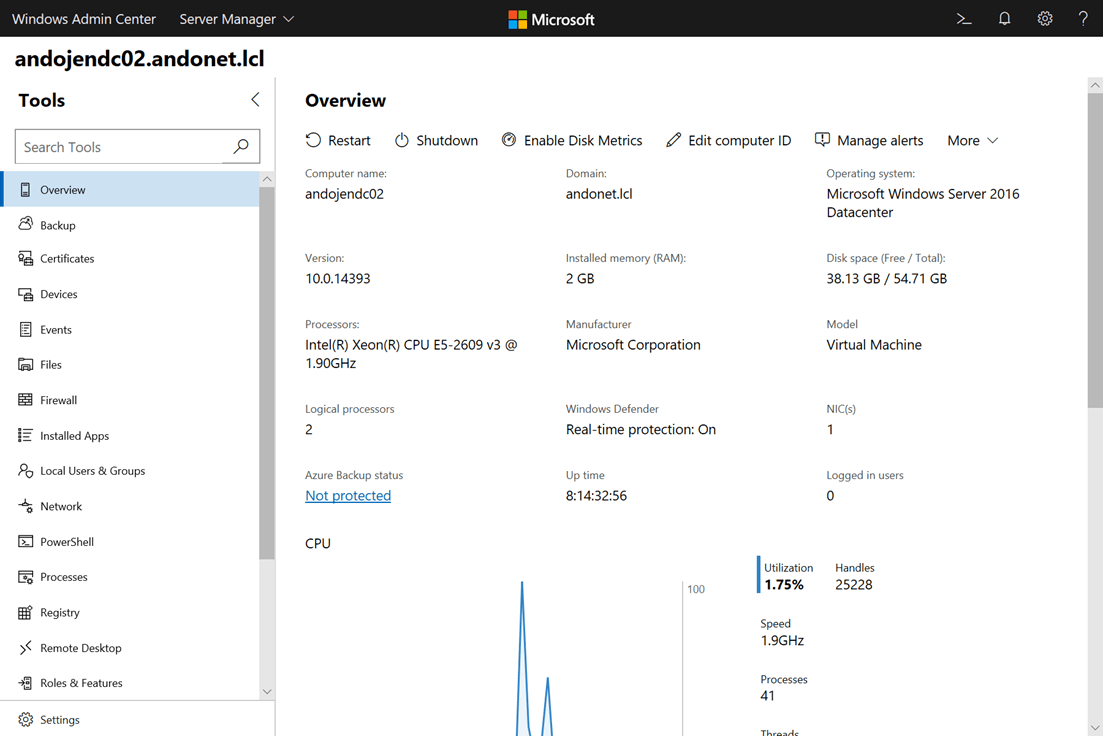This screenshot has width=1103, height=736.
Task: Click the Real-time protection: On value
Action: click(x=640, y=429)
